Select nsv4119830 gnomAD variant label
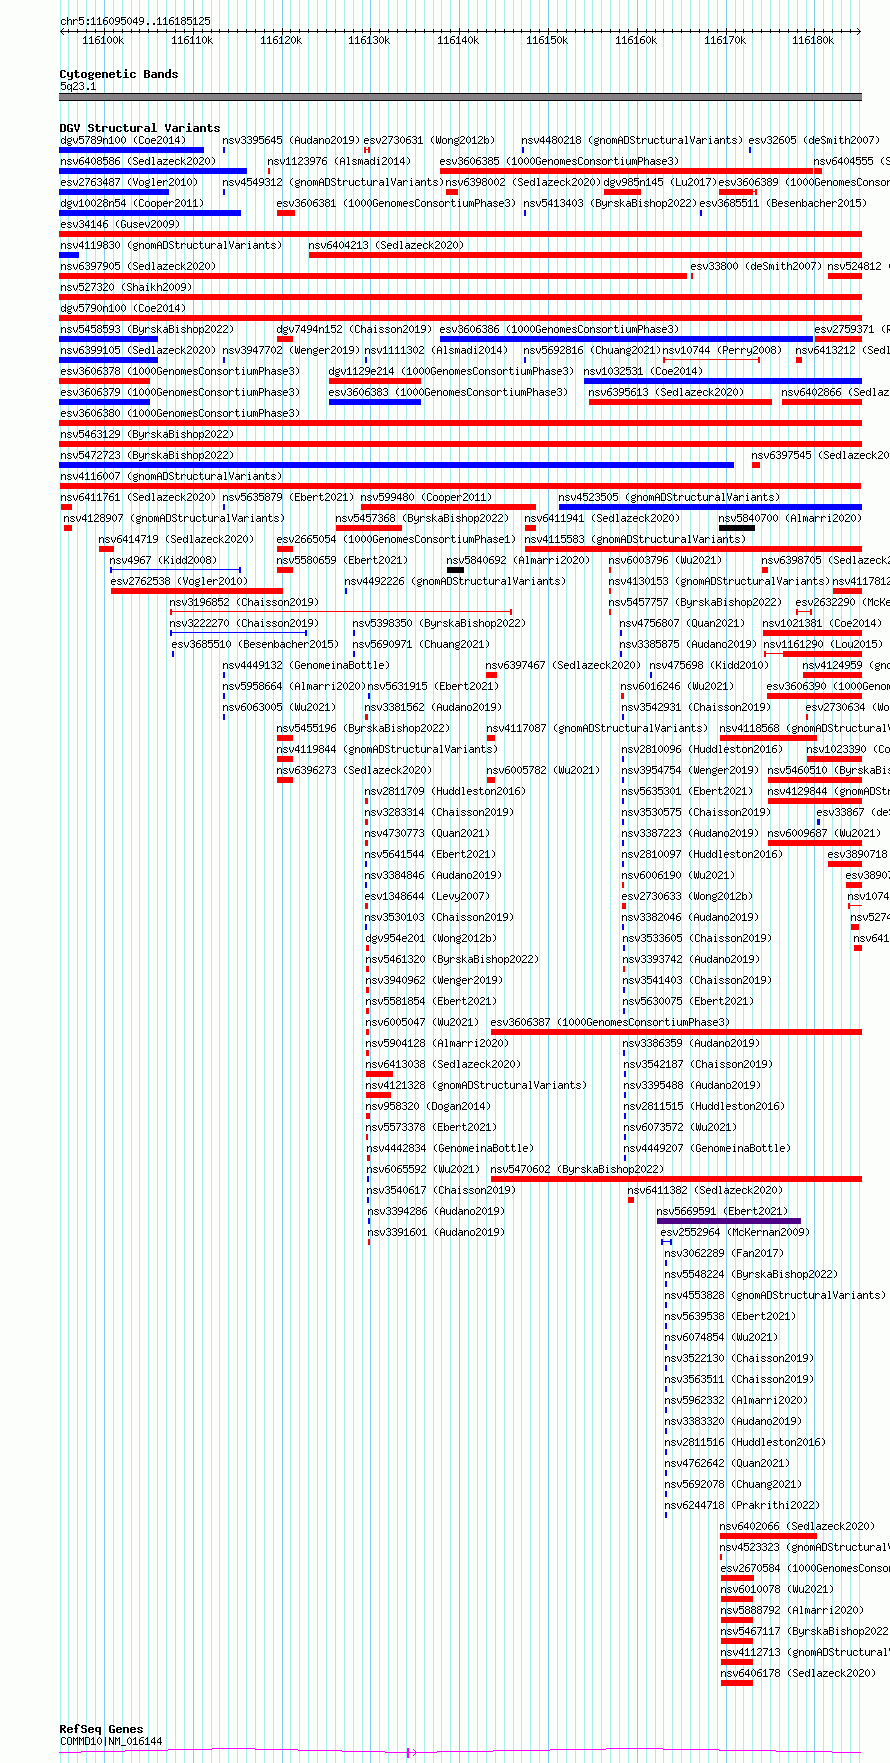Viewport: 890px width, 1763px height. 171,245
